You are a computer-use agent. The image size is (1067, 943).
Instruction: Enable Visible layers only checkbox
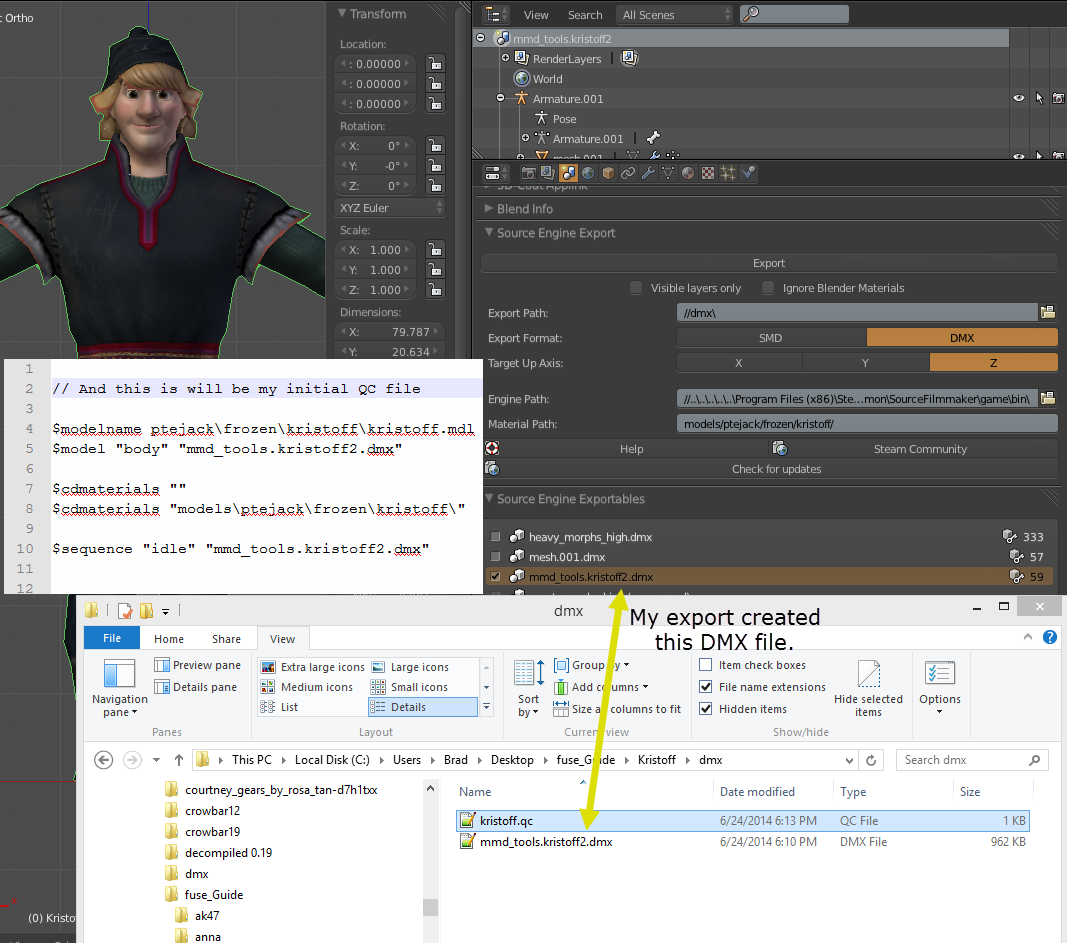click(636, 287)
